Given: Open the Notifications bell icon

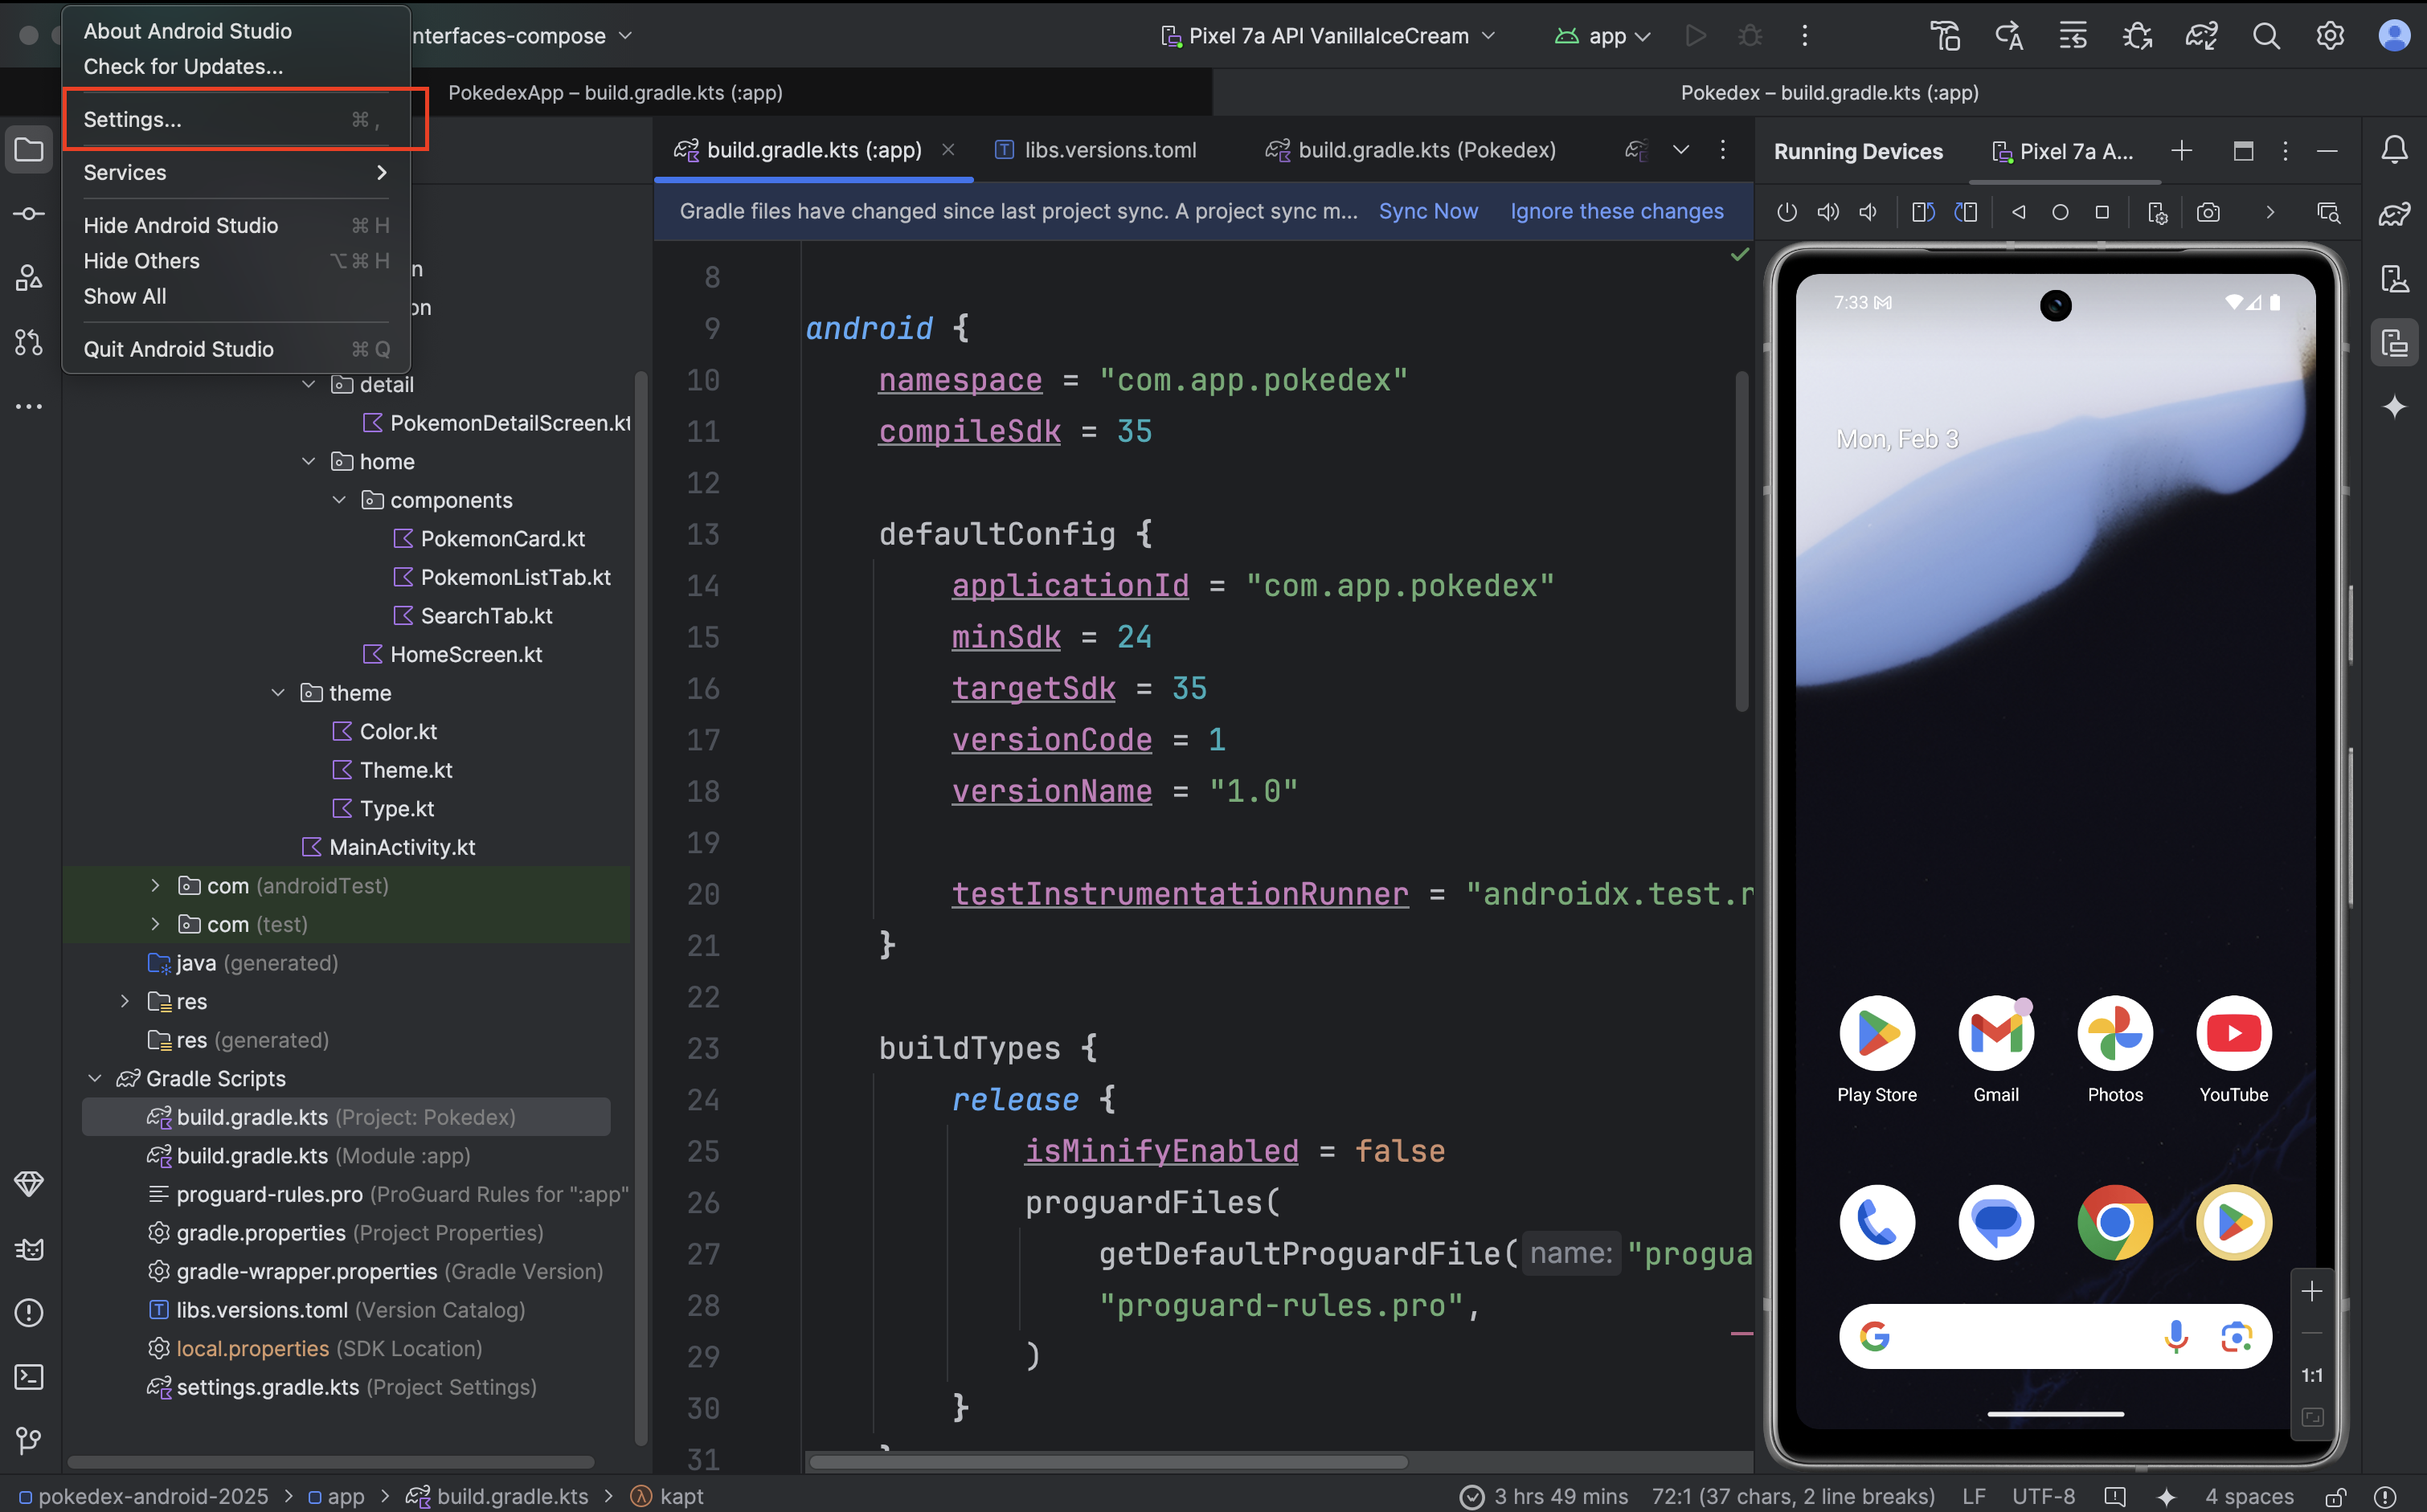Looking at the screenshot, I should (2394, 151).
